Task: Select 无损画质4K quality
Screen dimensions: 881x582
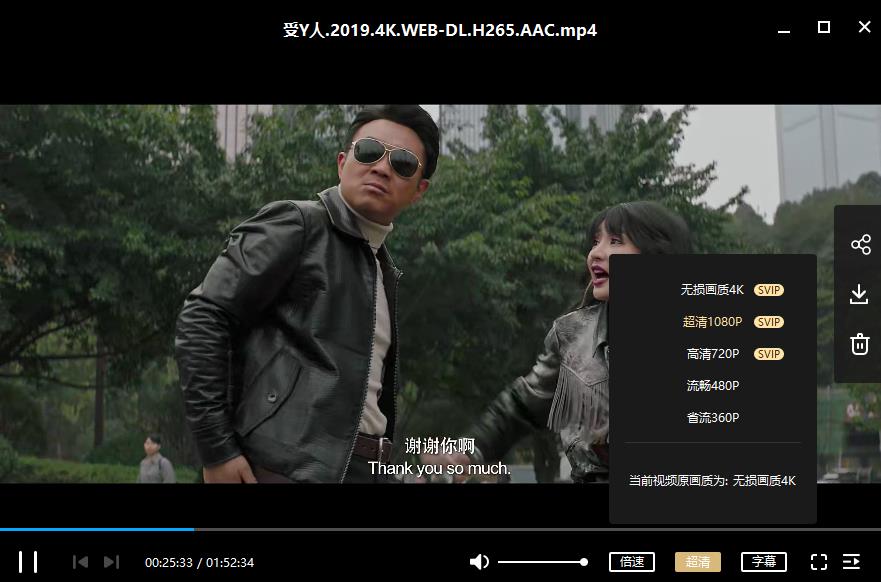Action: pyautogui.click(x=712, y=290)
